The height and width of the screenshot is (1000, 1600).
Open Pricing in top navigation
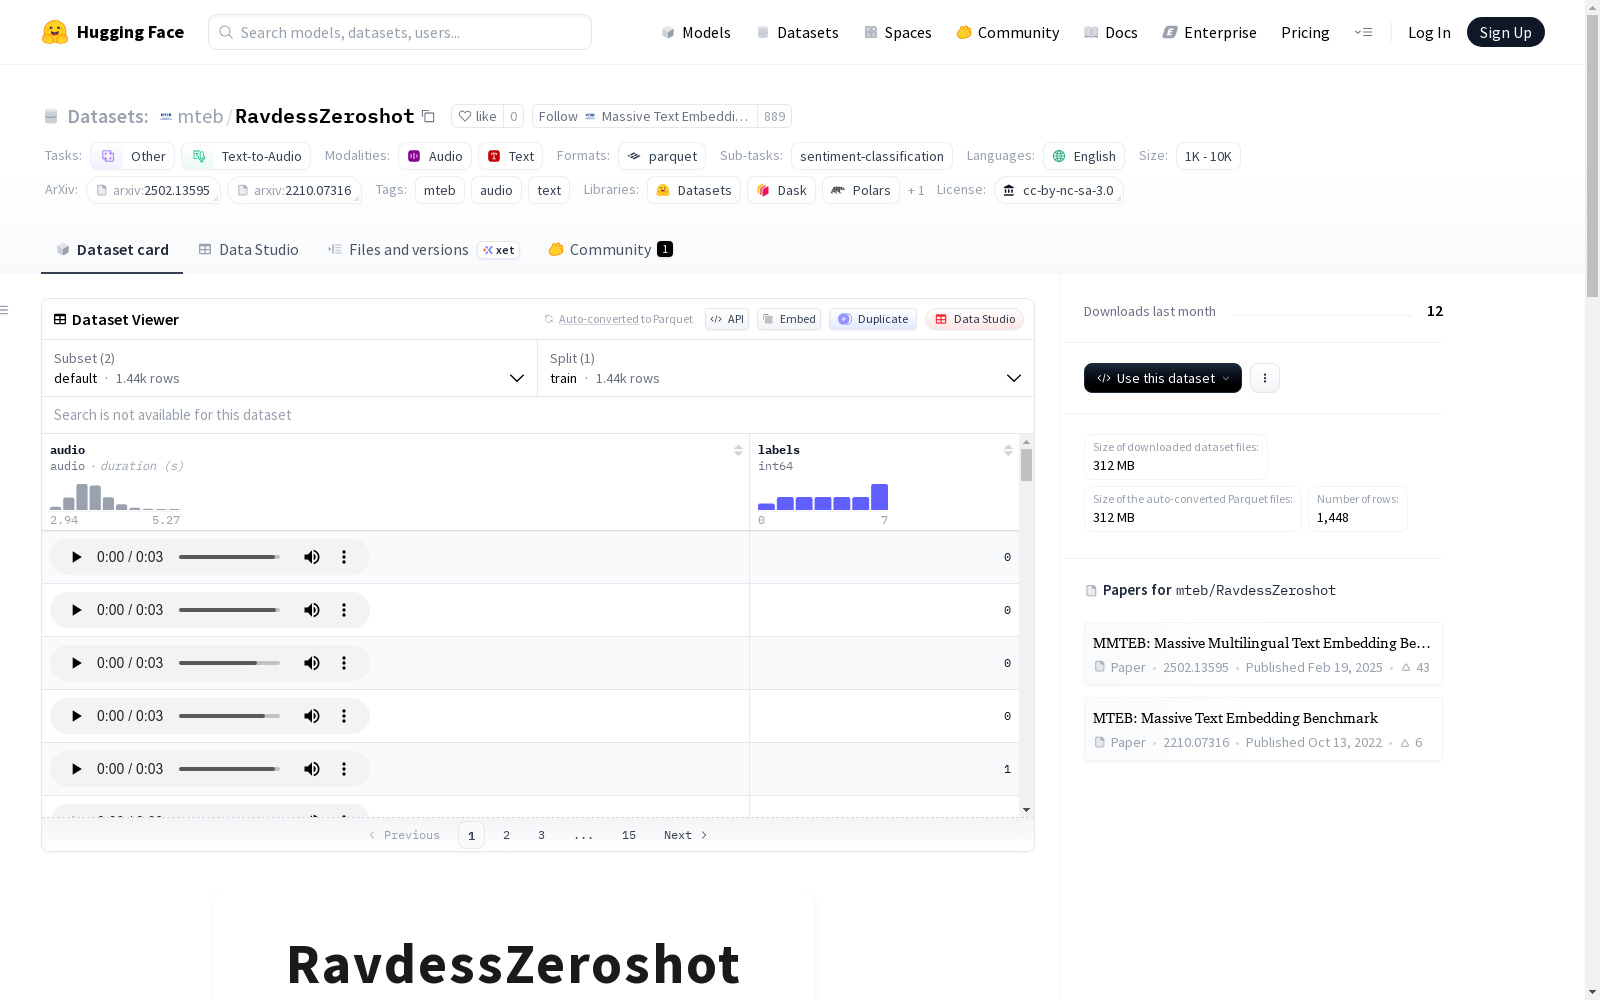pos(1305,32)
